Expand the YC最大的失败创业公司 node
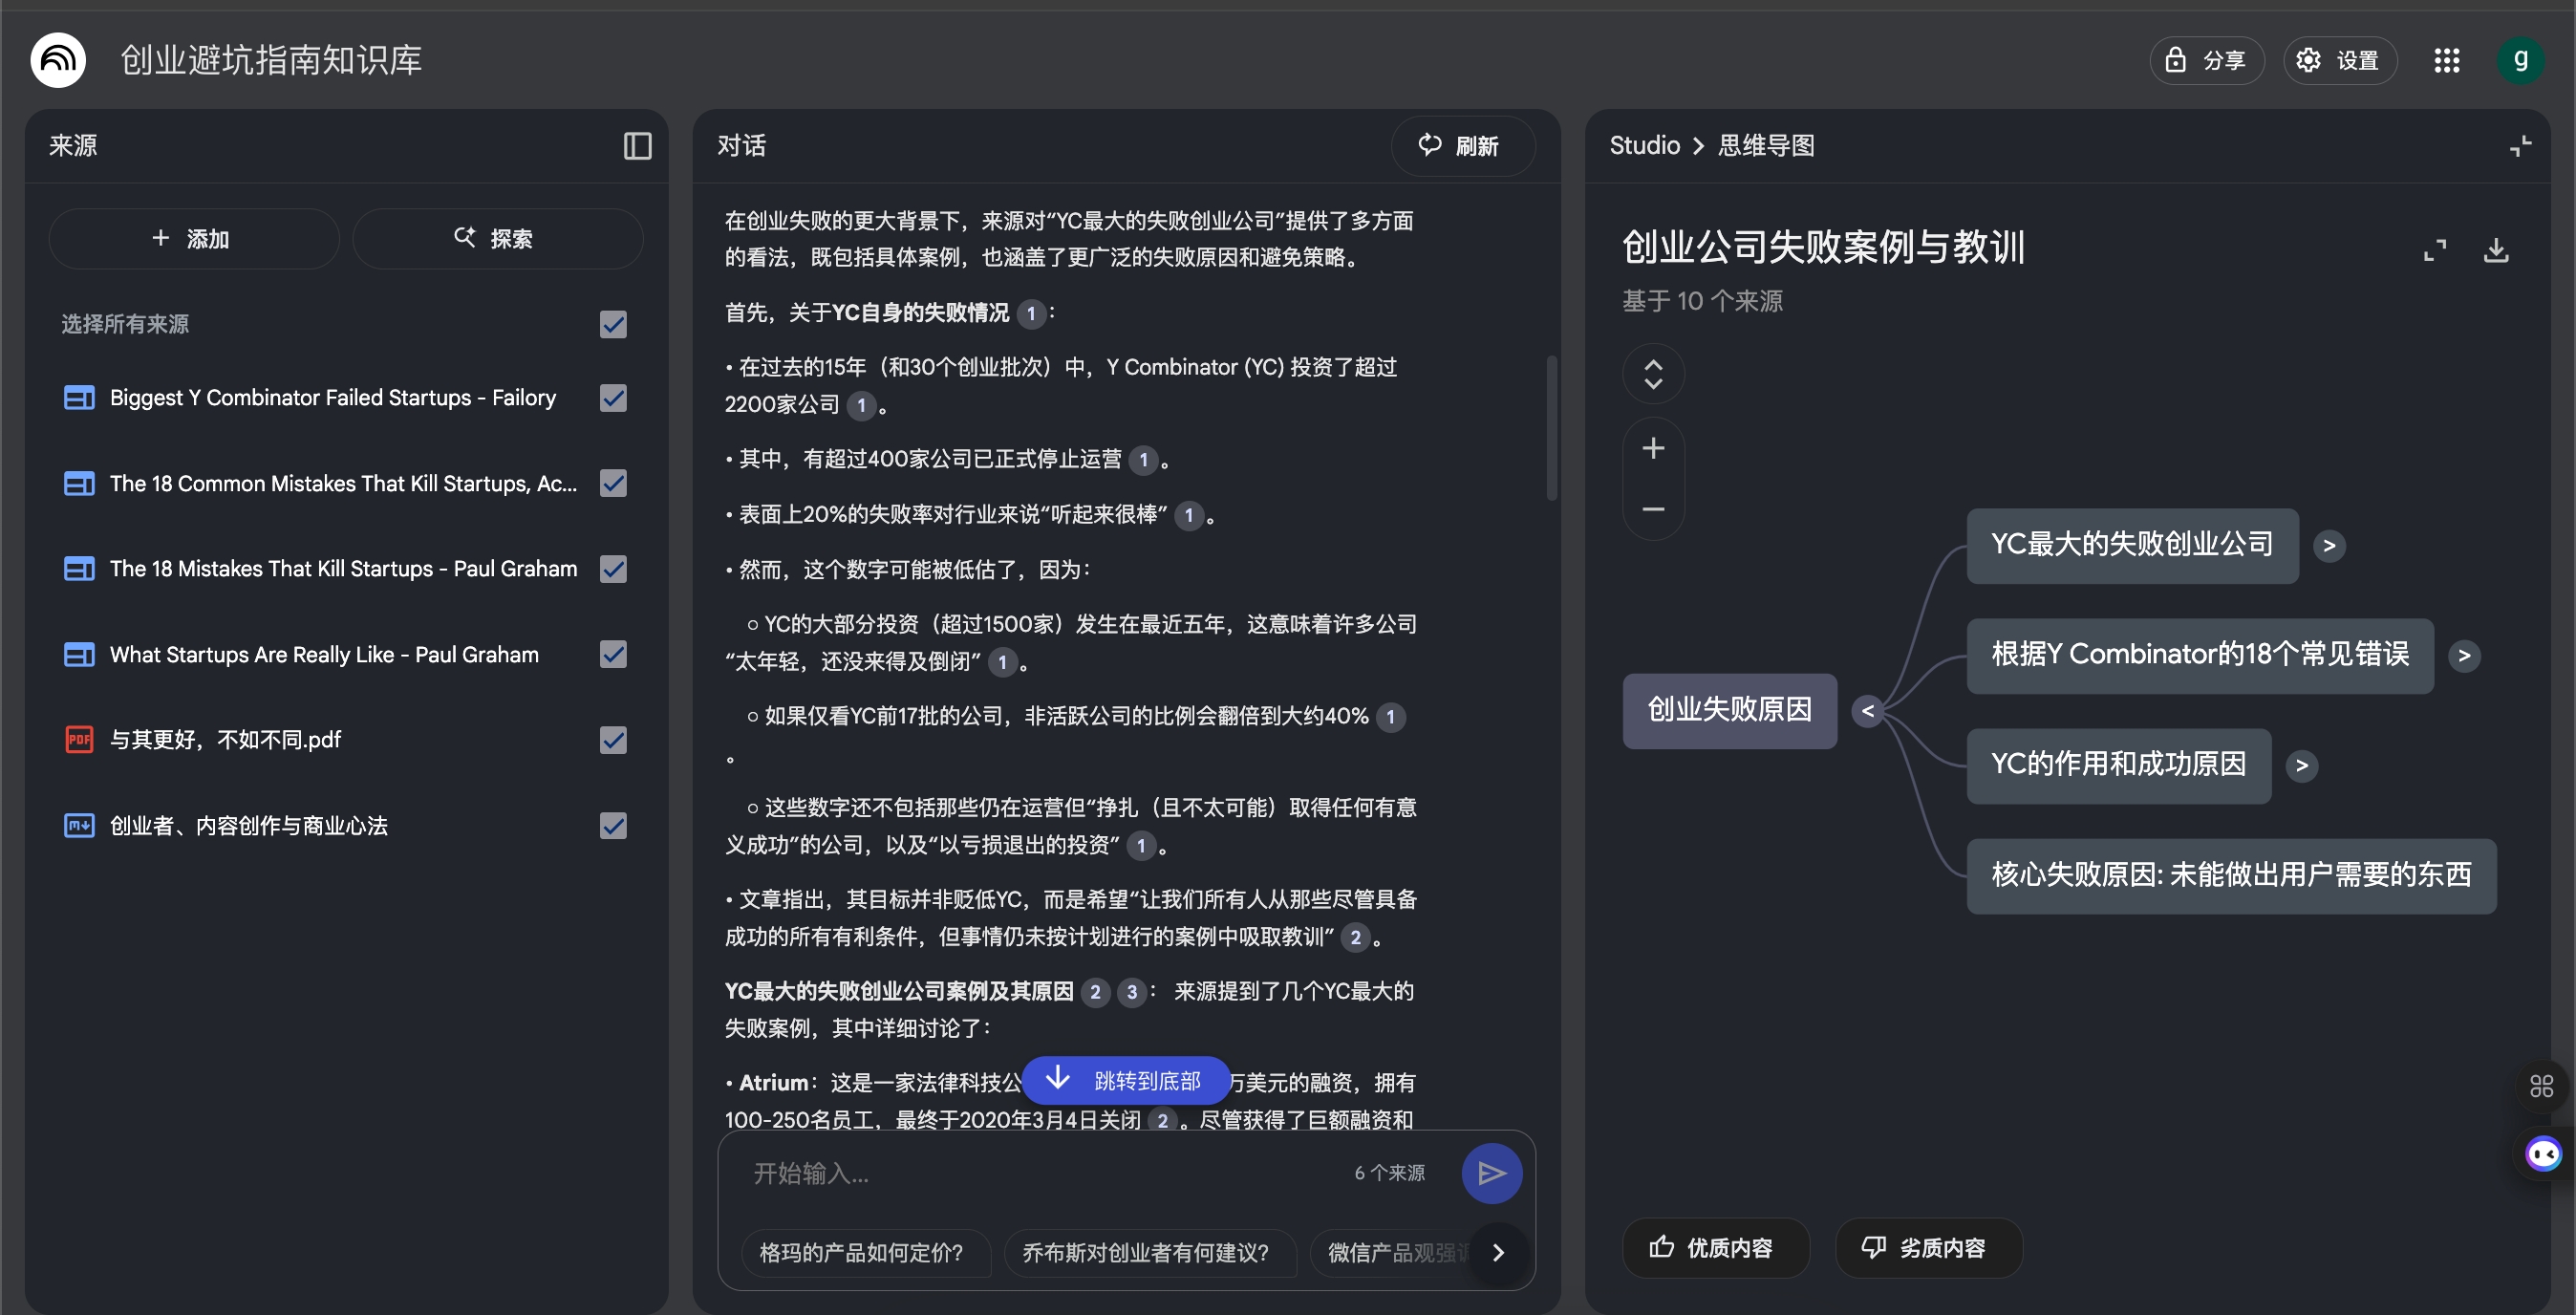 (x=2329, y=546)
